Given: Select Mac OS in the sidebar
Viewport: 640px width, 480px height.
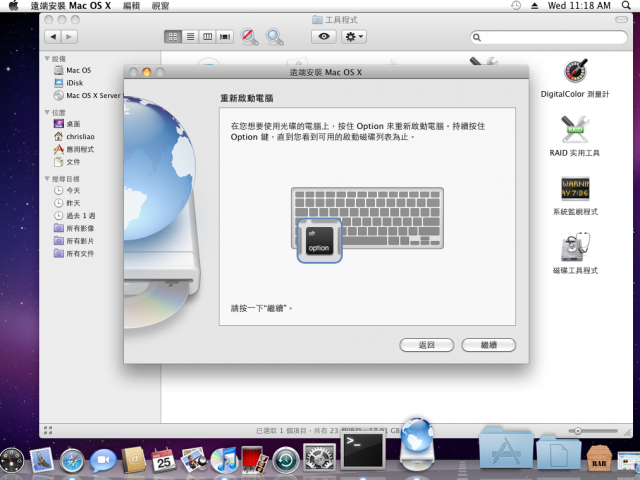Looking at the screenshot, I should [73, 70].
